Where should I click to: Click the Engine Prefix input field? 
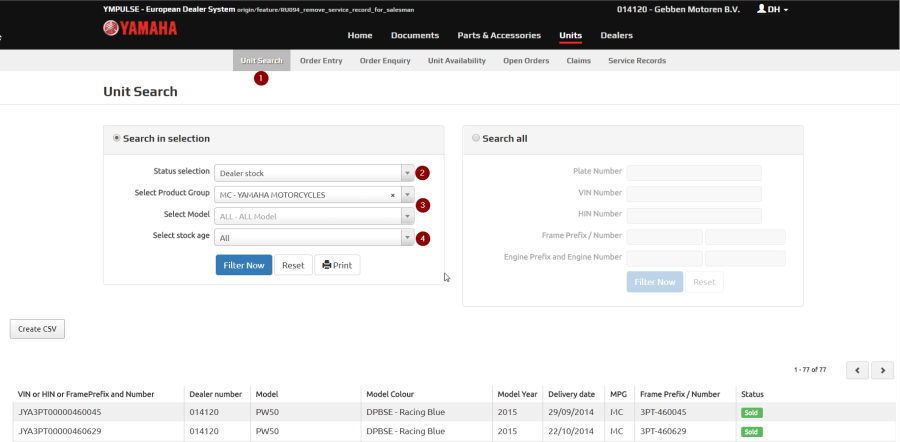click(665, 258)
